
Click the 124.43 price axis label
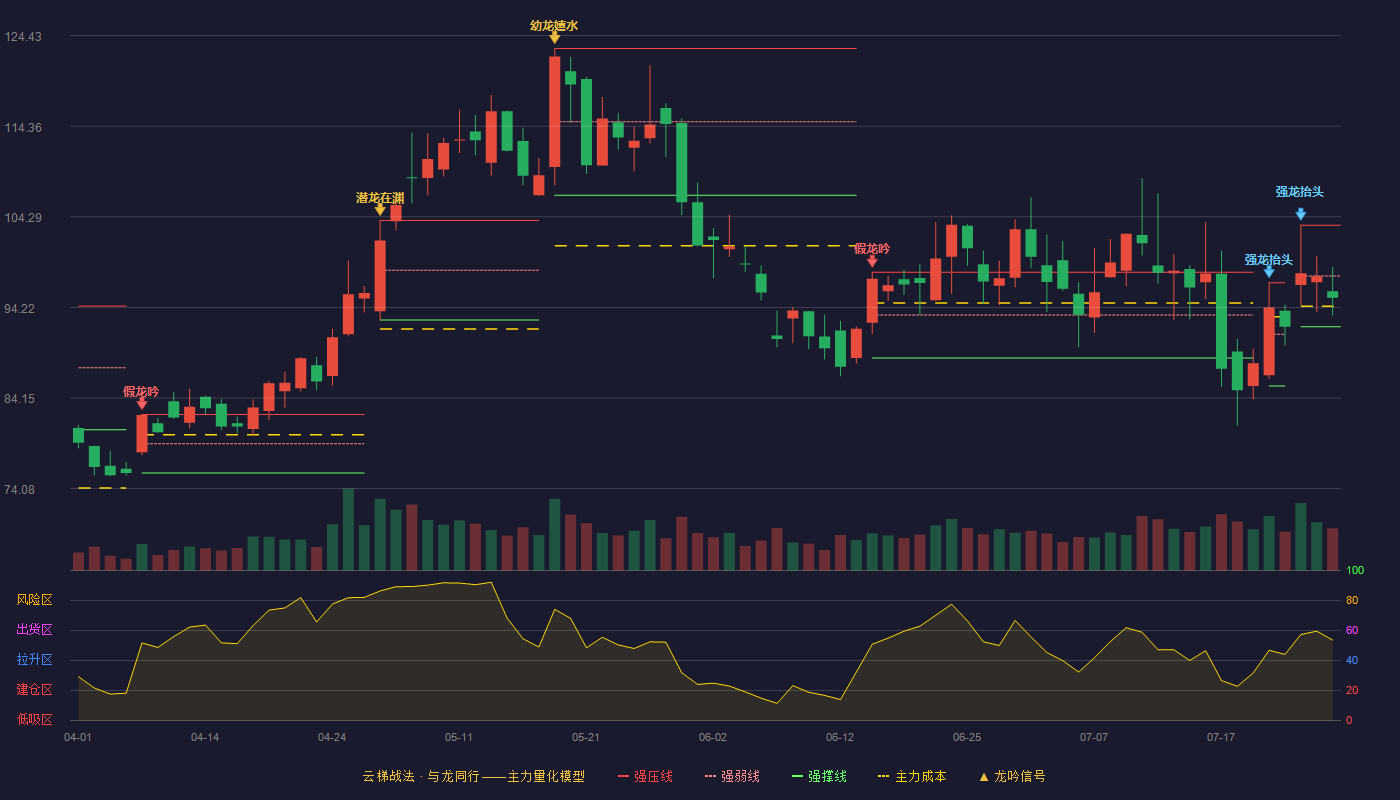pos(23,37)
